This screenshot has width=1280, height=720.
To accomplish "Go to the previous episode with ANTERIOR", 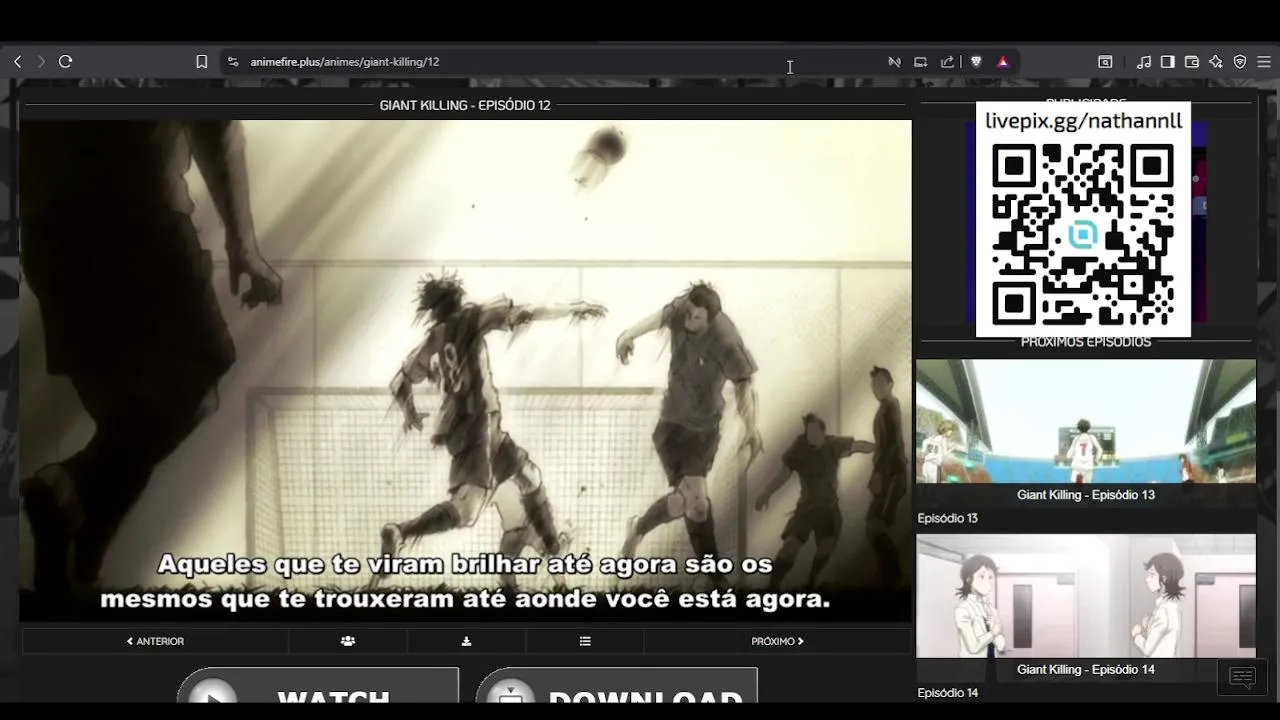I will coord(155,641).
